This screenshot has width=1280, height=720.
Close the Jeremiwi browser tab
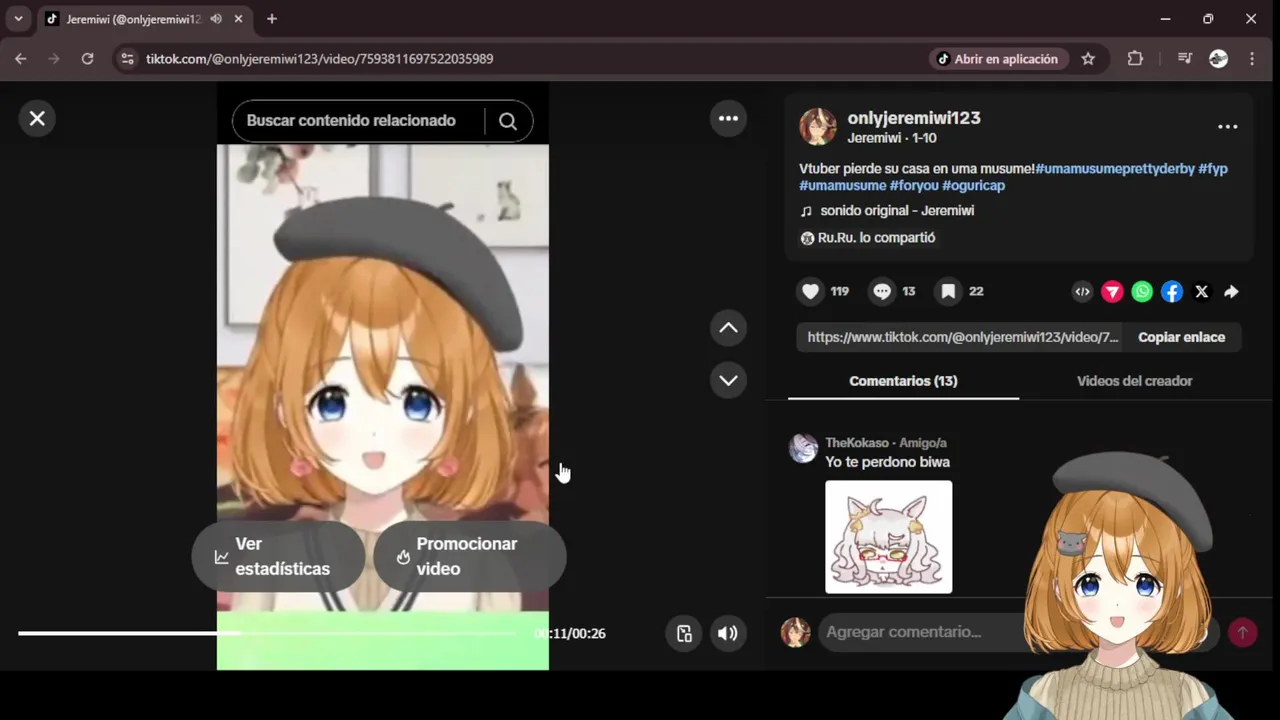tap(238, 19)
